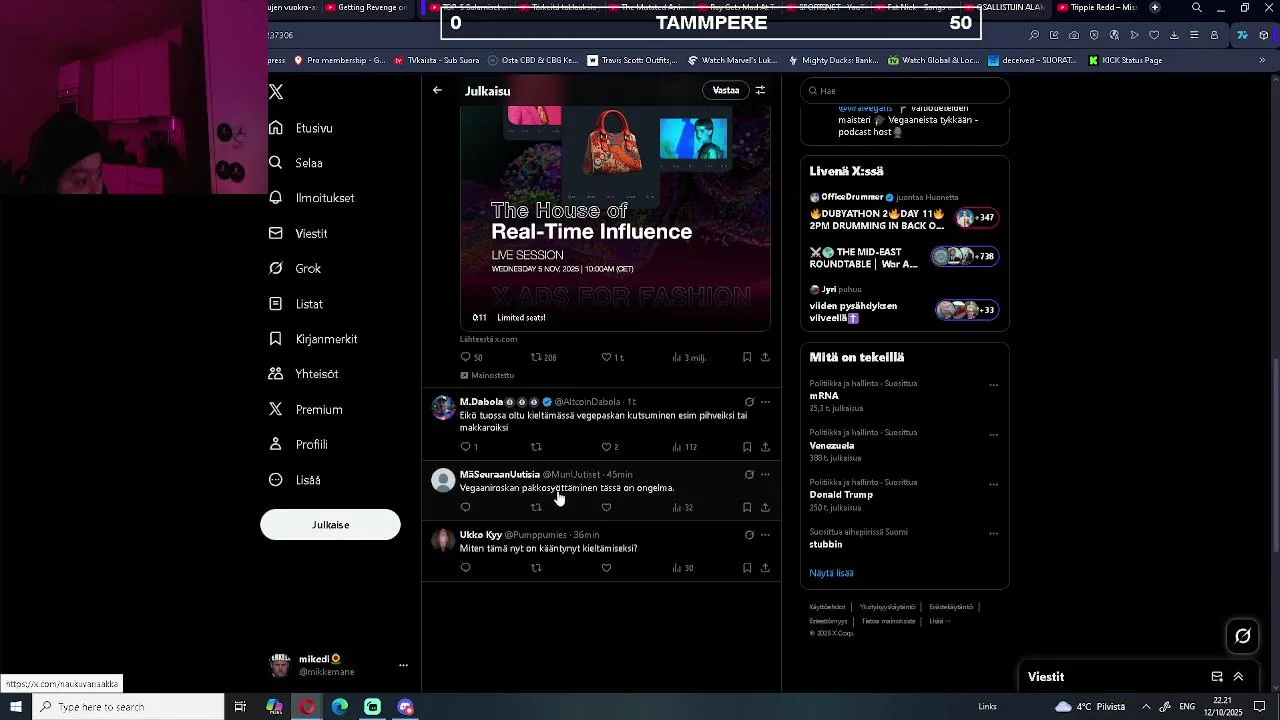
Task: Open more options for stubbin trend
Action: [x=993, y=534]
